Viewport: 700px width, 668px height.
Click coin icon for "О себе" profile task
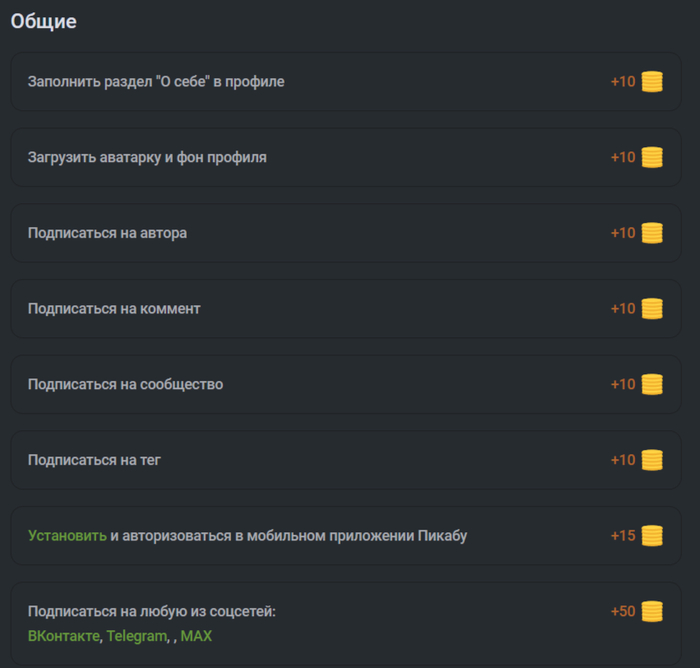[652, 82]
